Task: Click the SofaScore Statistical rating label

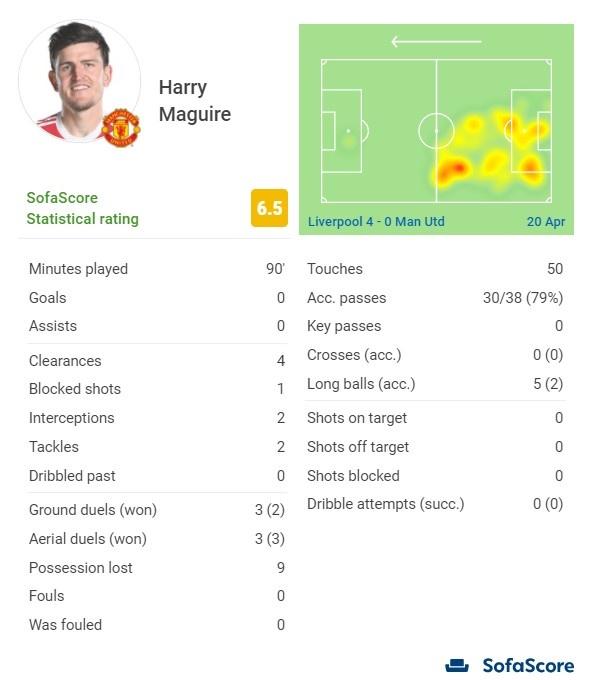Action: coord(82,208)
